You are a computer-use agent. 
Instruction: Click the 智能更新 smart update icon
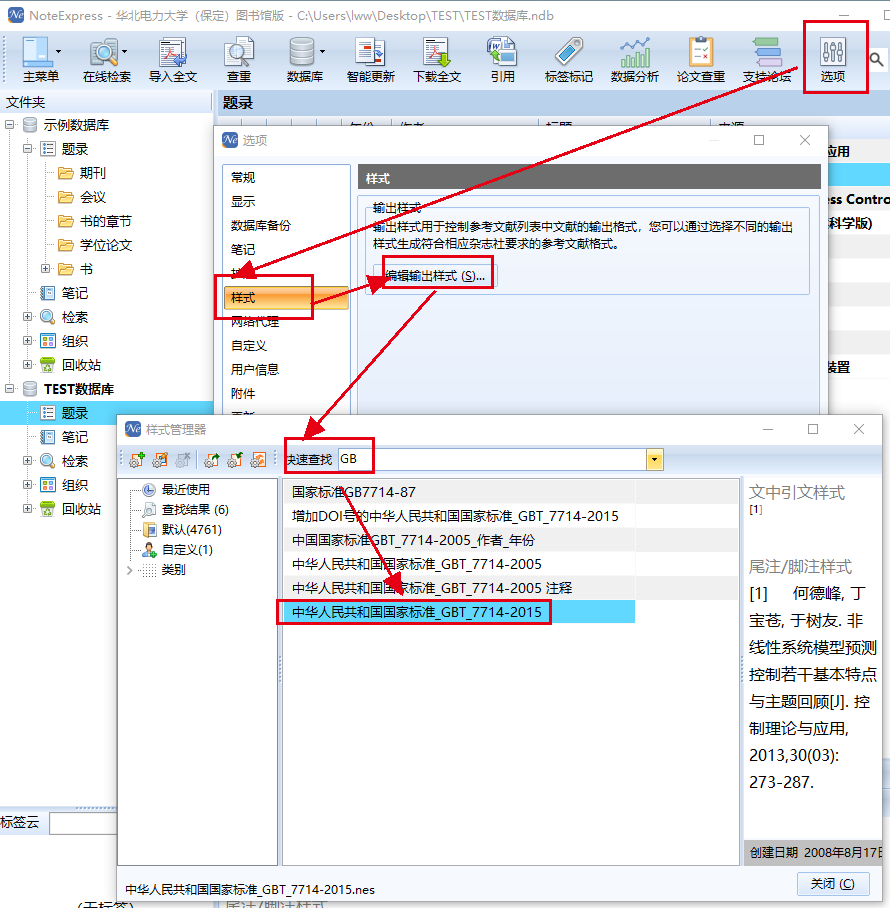pyautogui.click(x=371, y=52)
